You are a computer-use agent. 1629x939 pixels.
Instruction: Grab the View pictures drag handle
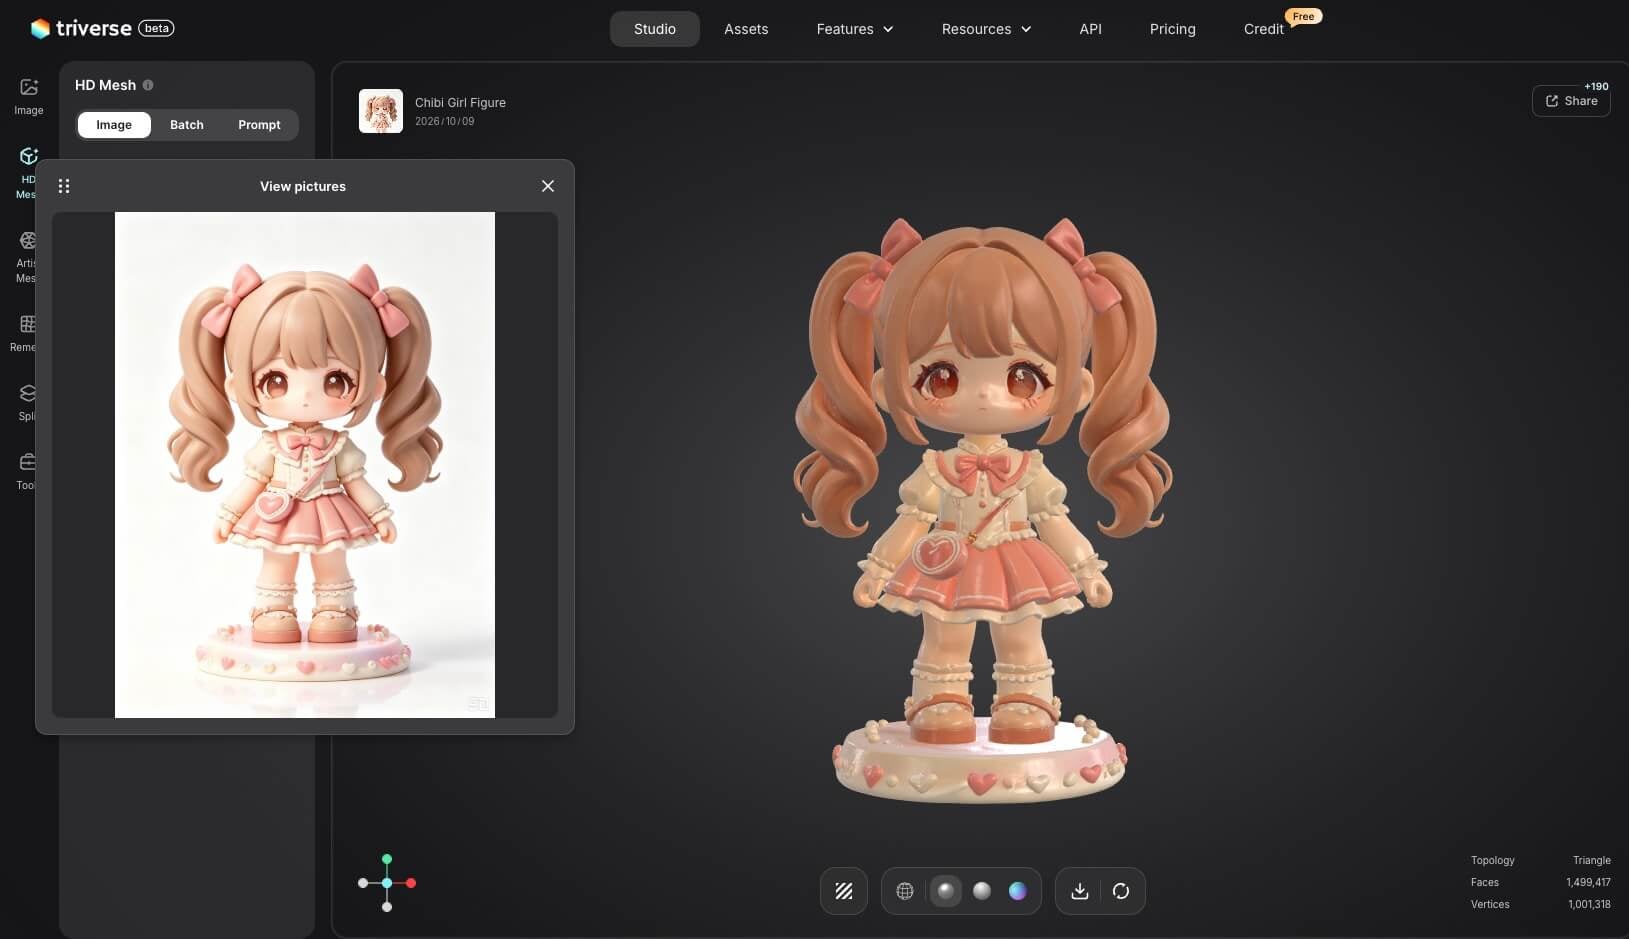(x=64, y=186)
